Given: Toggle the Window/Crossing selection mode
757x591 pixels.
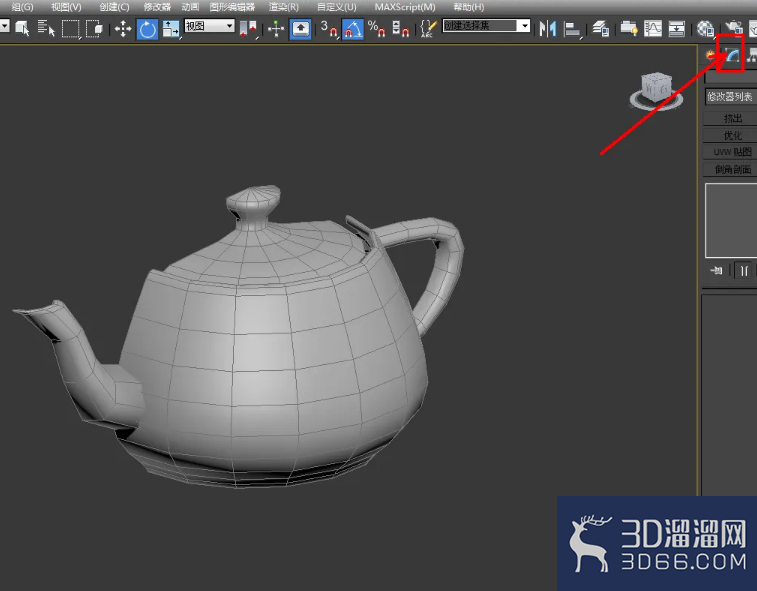Looking at the screenshot, I should (x=94, y=28).
